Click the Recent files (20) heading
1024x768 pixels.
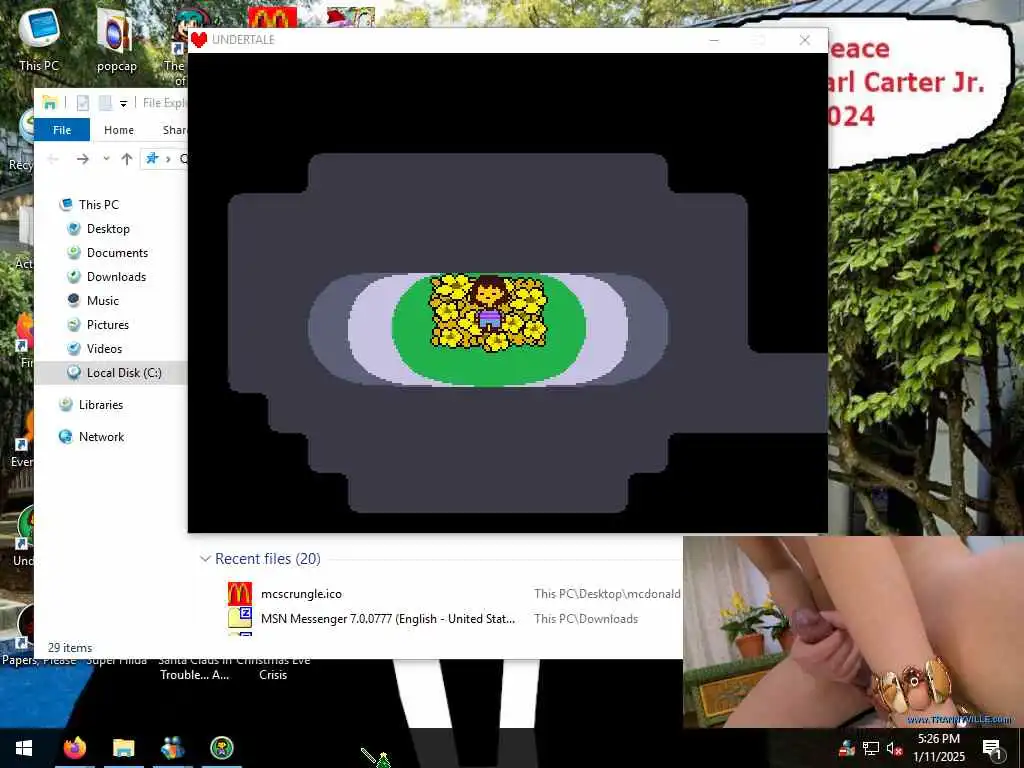click(x=268, y=559)
